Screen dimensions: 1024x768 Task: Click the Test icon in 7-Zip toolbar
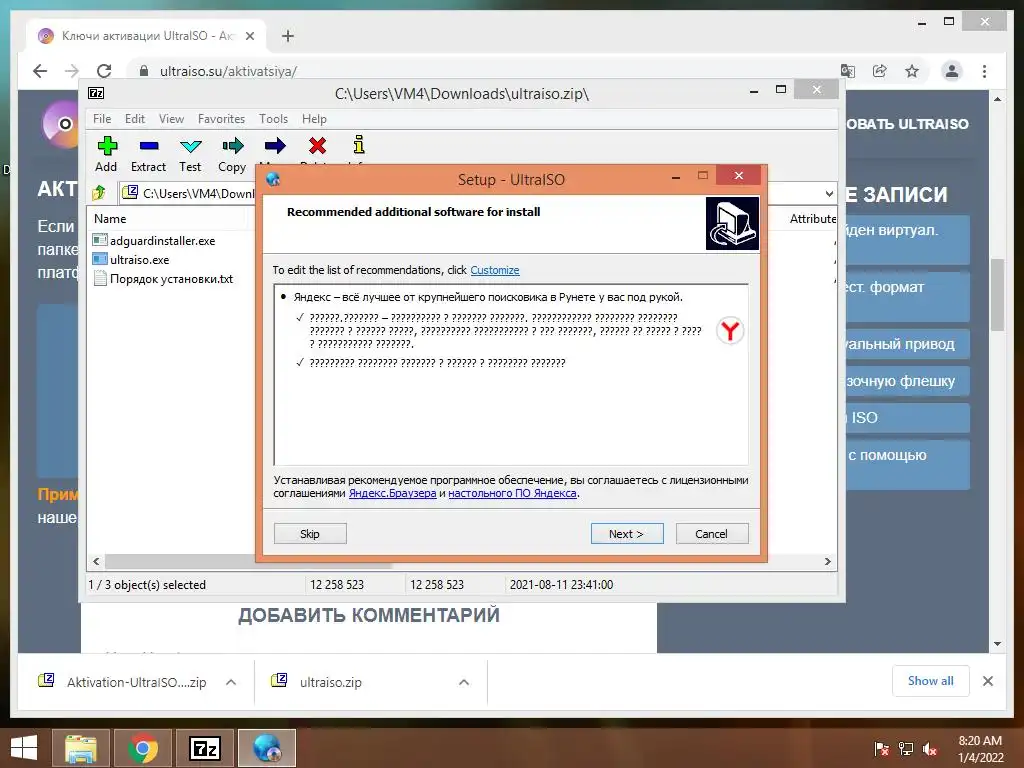click(x=190, y=146)
